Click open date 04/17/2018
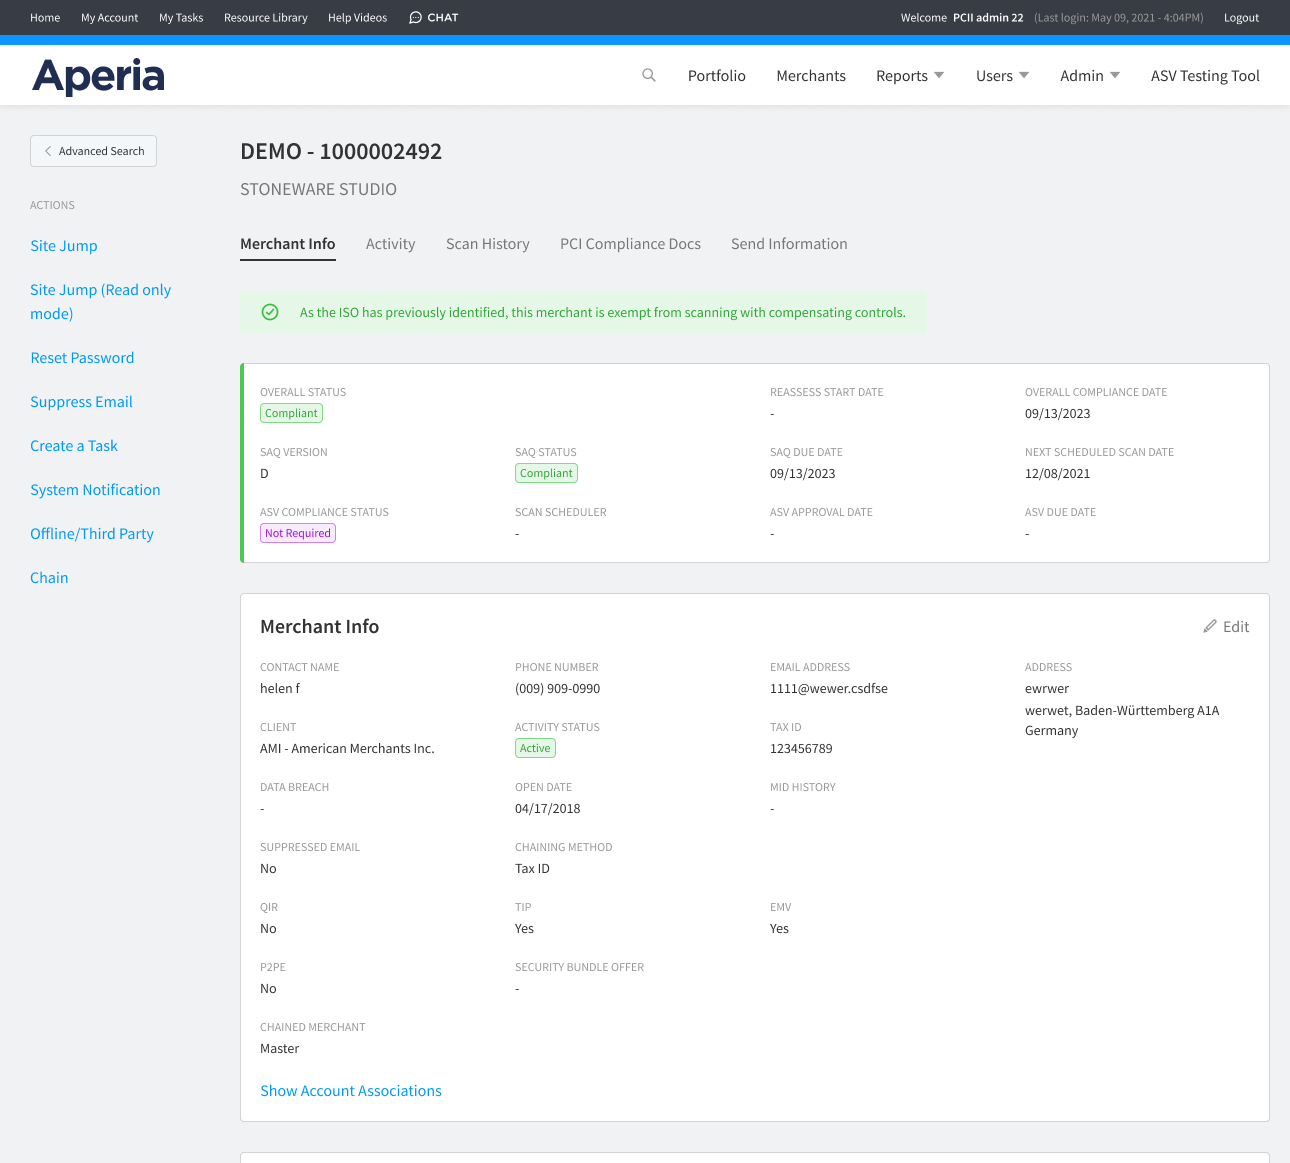 (547, 809)
